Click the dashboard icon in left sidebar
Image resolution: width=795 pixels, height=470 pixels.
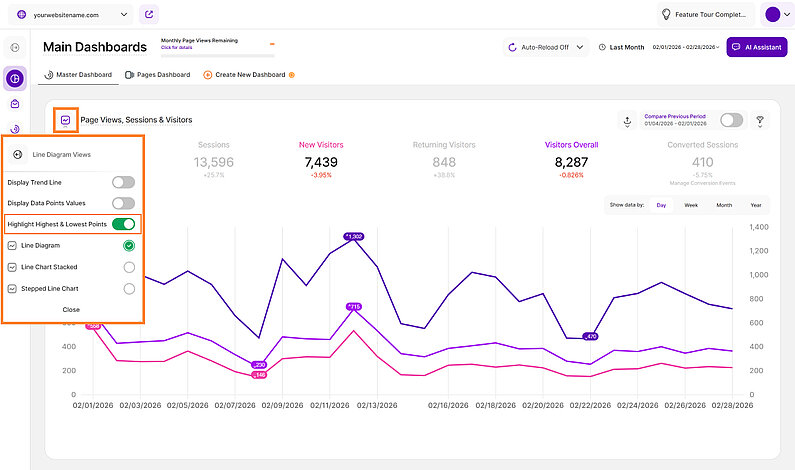[x=16, y=78]
